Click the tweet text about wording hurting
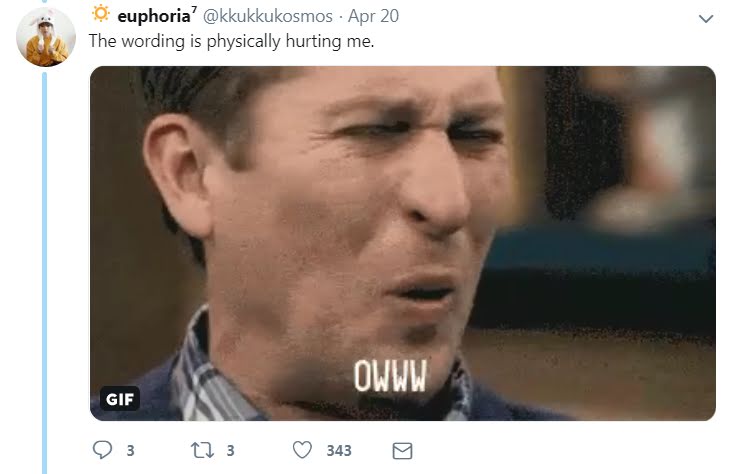Image resolution: width=739 pixels, height=474 pixels. pyautogui.click(x=231, y=41)
